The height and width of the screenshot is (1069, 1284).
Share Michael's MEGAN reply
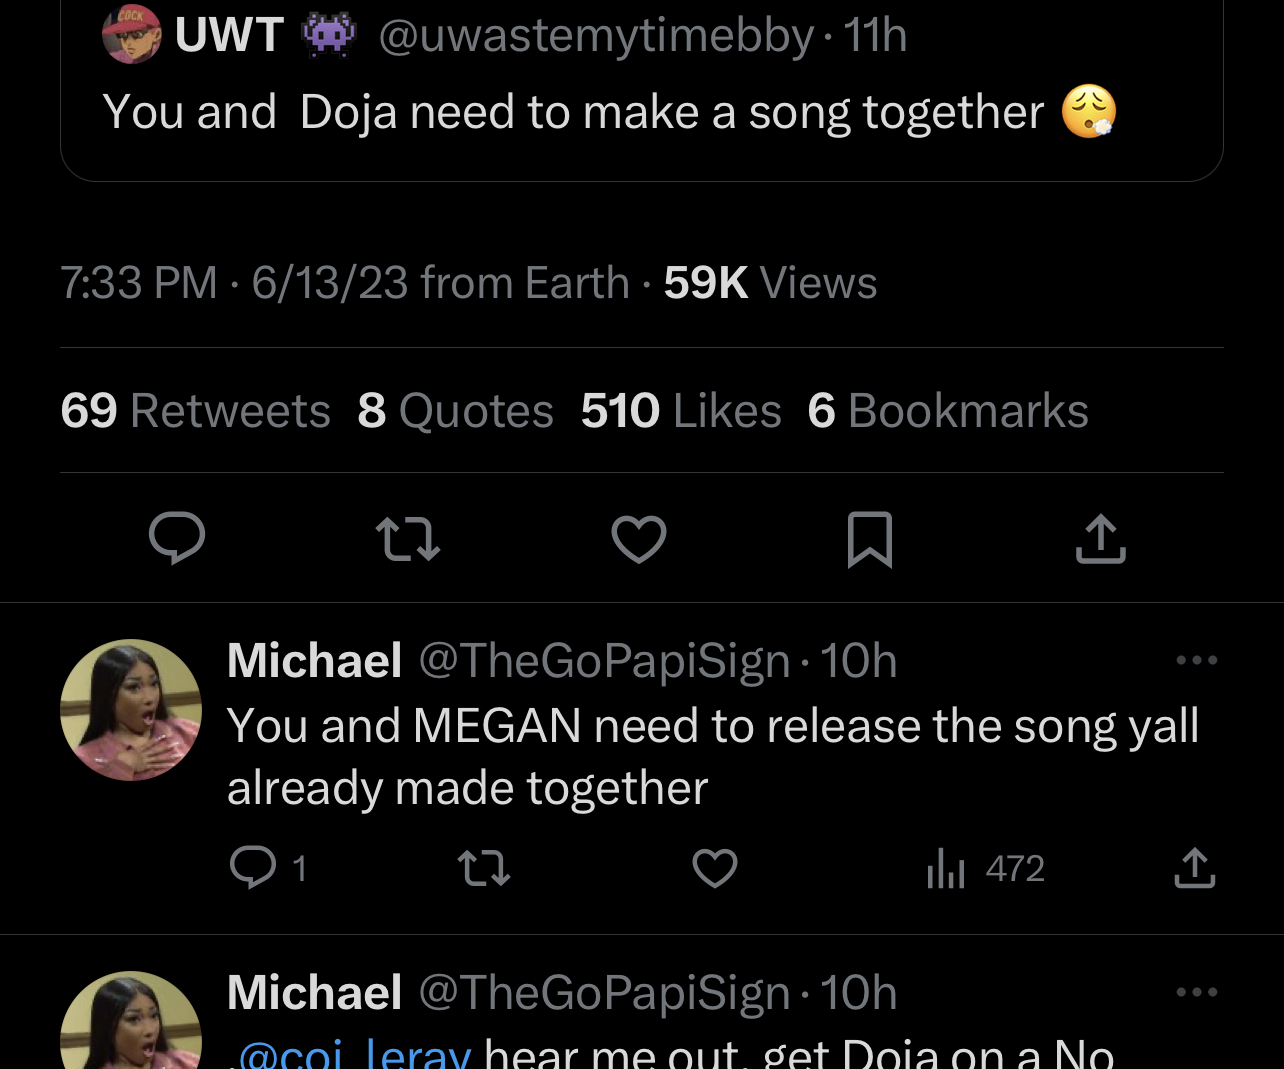coord(1194,868)
